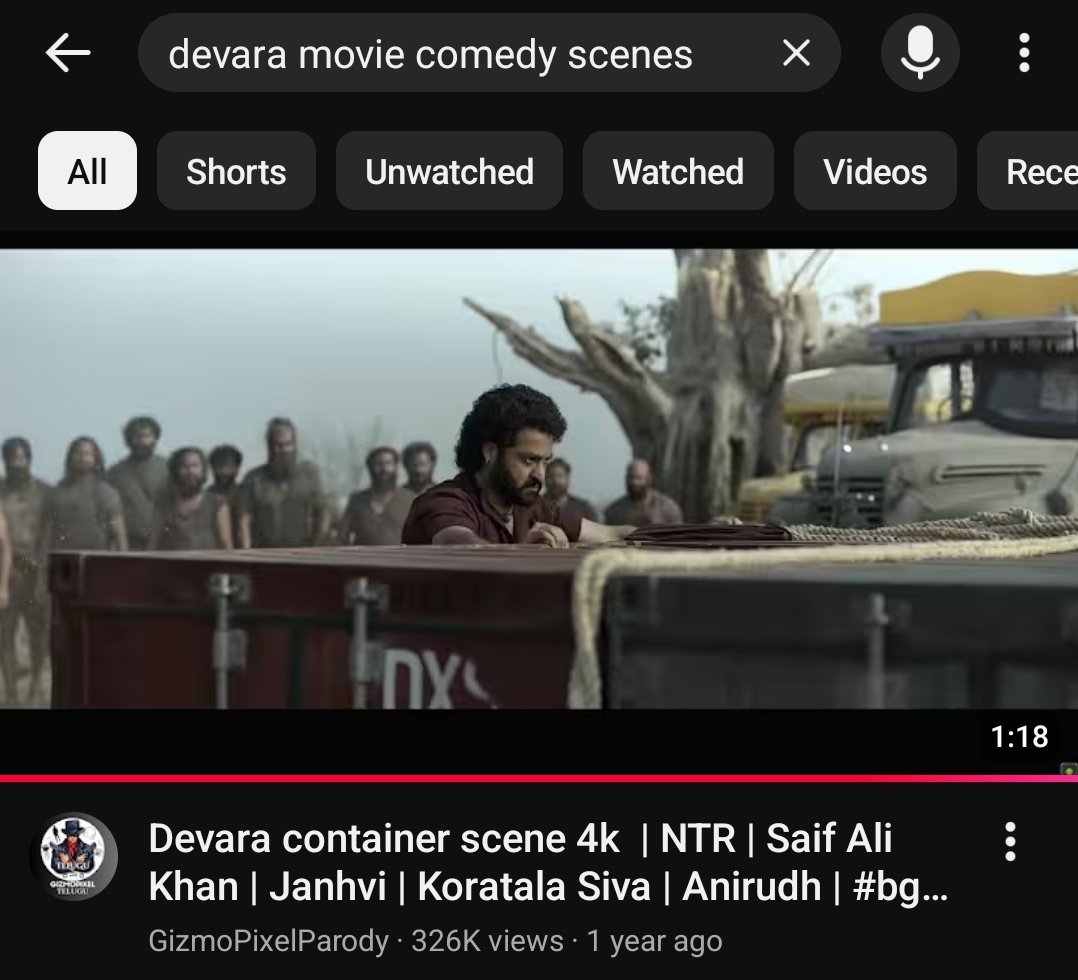This screenshot has width=1078, height=980.
Task: Open the 'Devara container scene 4k' video title
Action: (548, 862)
